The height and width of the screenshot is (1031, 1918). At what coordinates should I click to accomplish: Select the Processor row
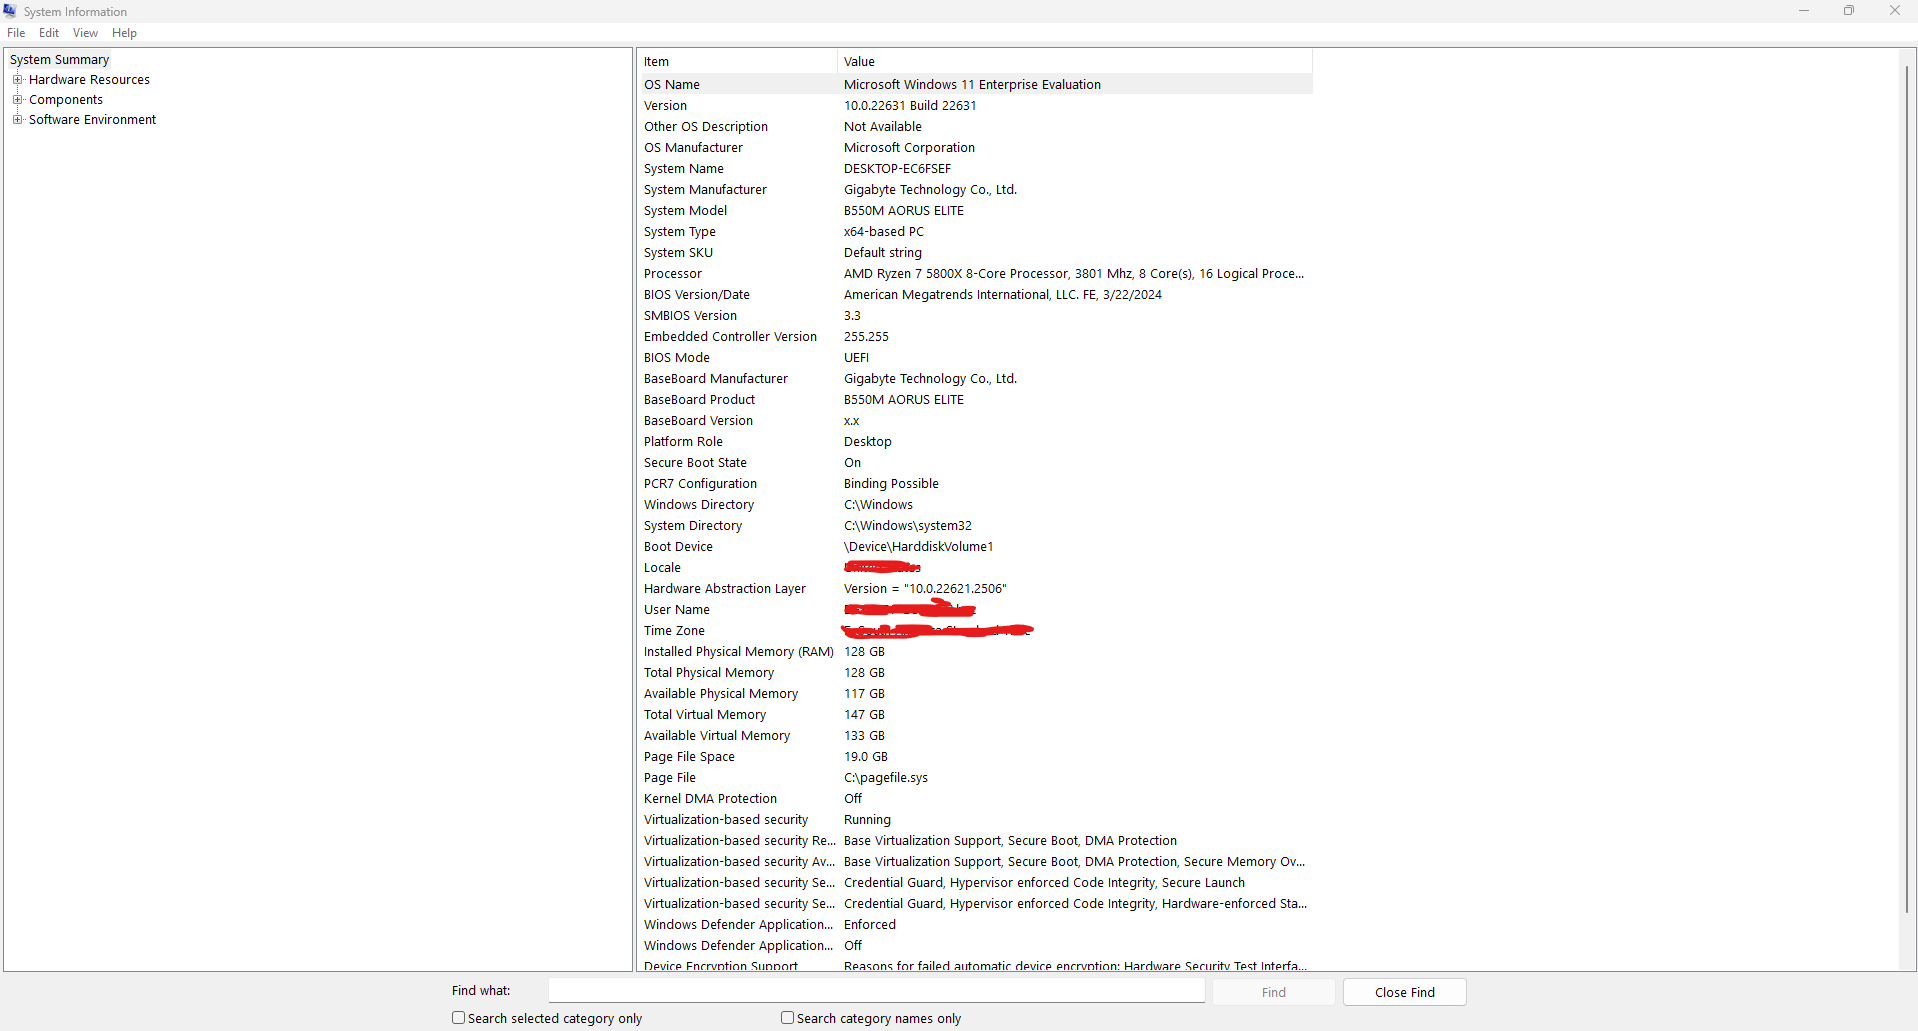[900, 273]
